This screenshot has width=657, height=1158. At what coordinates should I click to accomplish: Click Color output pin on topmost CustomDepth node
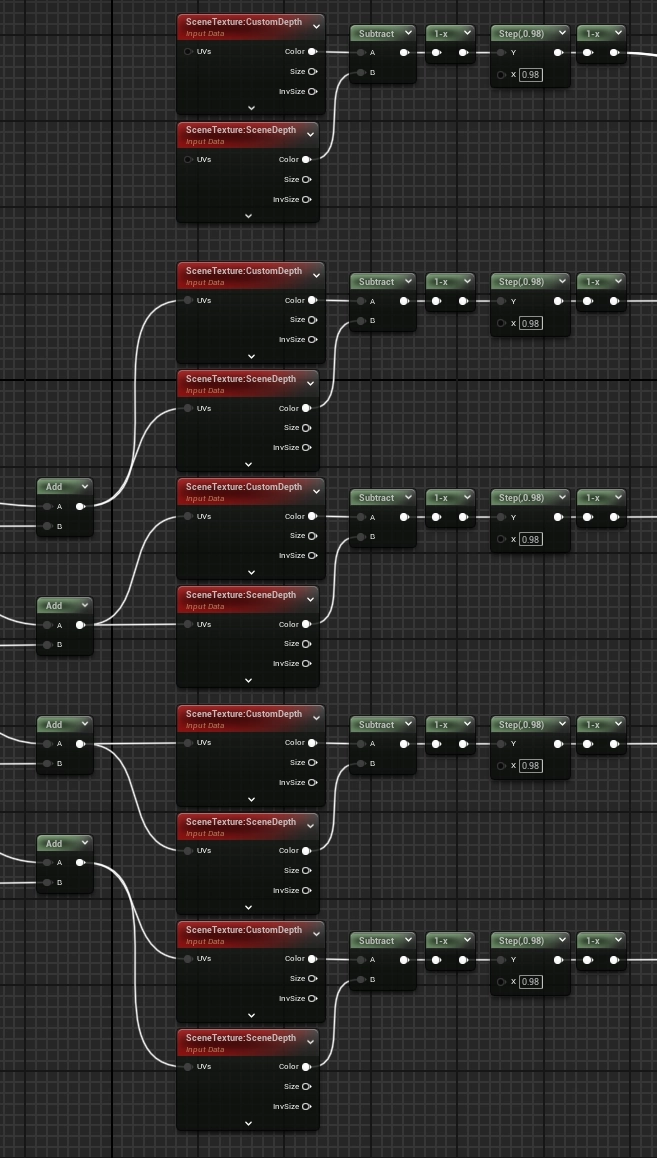coord(312,52)
